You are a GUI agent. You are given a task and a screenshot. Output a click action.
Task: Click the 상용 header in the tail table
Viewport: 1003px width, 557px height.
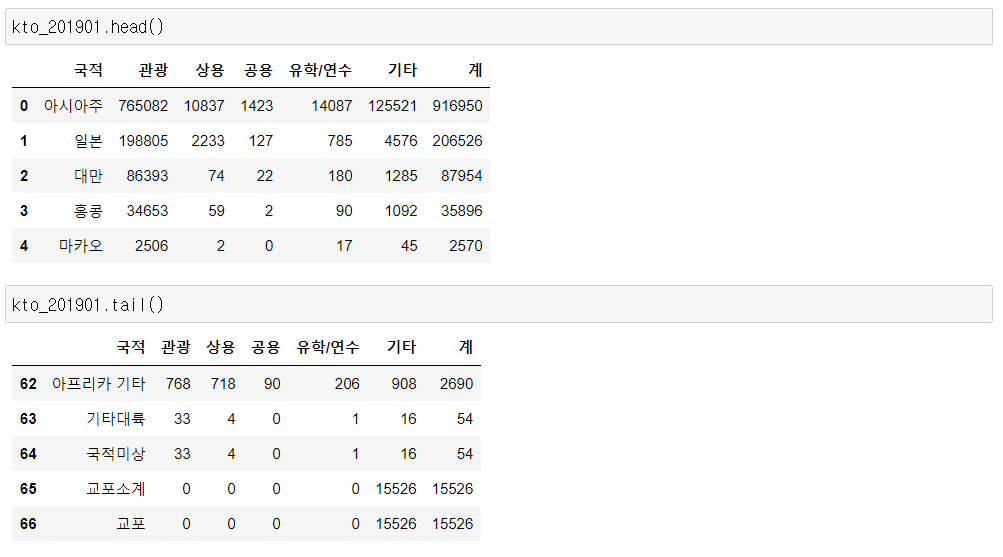coord(221,347)
